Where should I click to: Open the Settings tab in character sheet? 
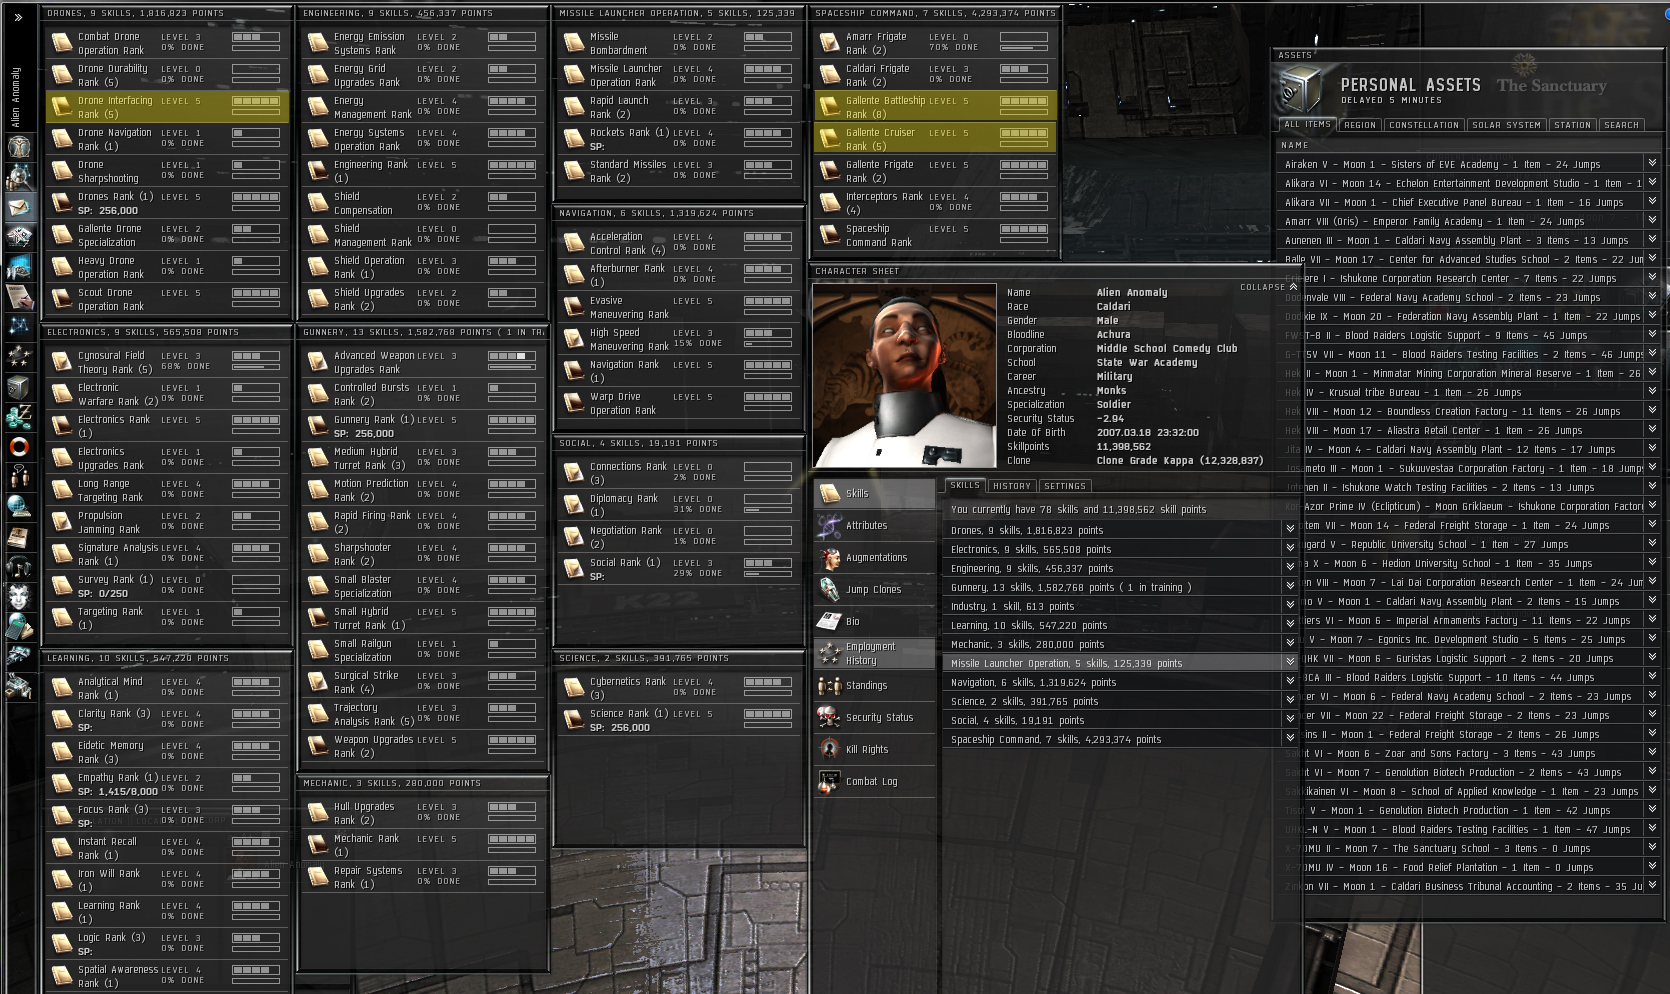tap(1065, 486)
